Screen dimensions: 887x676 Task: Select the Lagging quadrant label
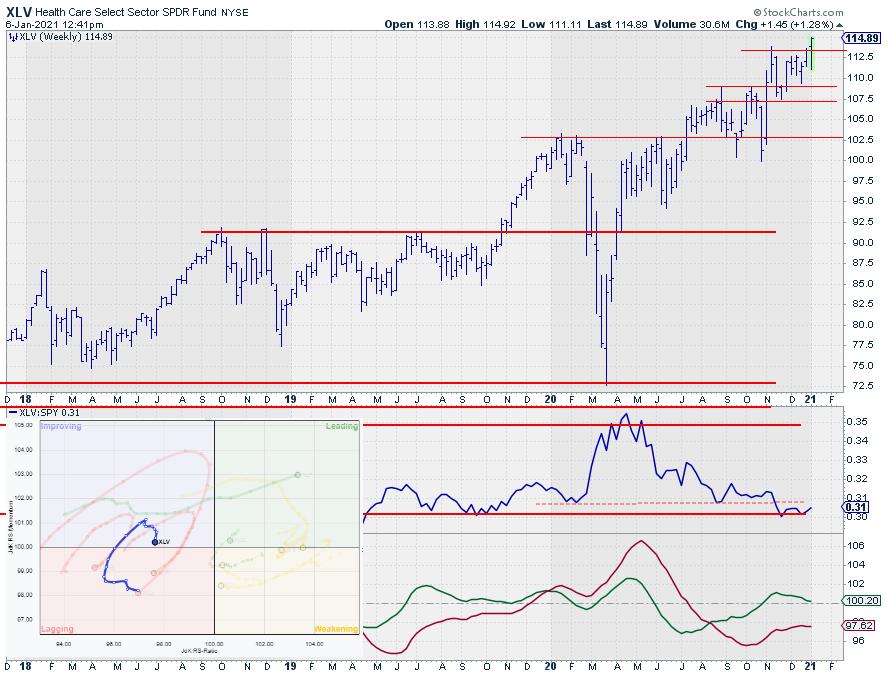coord(57,628)
